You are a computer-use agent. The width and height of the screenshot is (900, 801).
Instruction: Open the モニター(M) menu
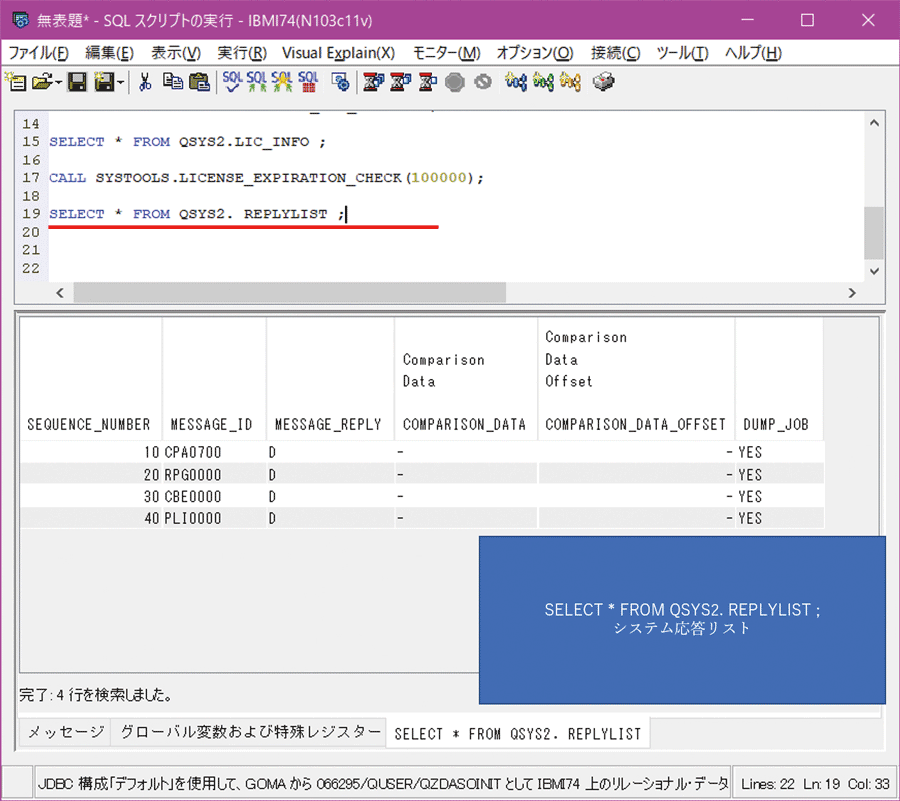446,53
